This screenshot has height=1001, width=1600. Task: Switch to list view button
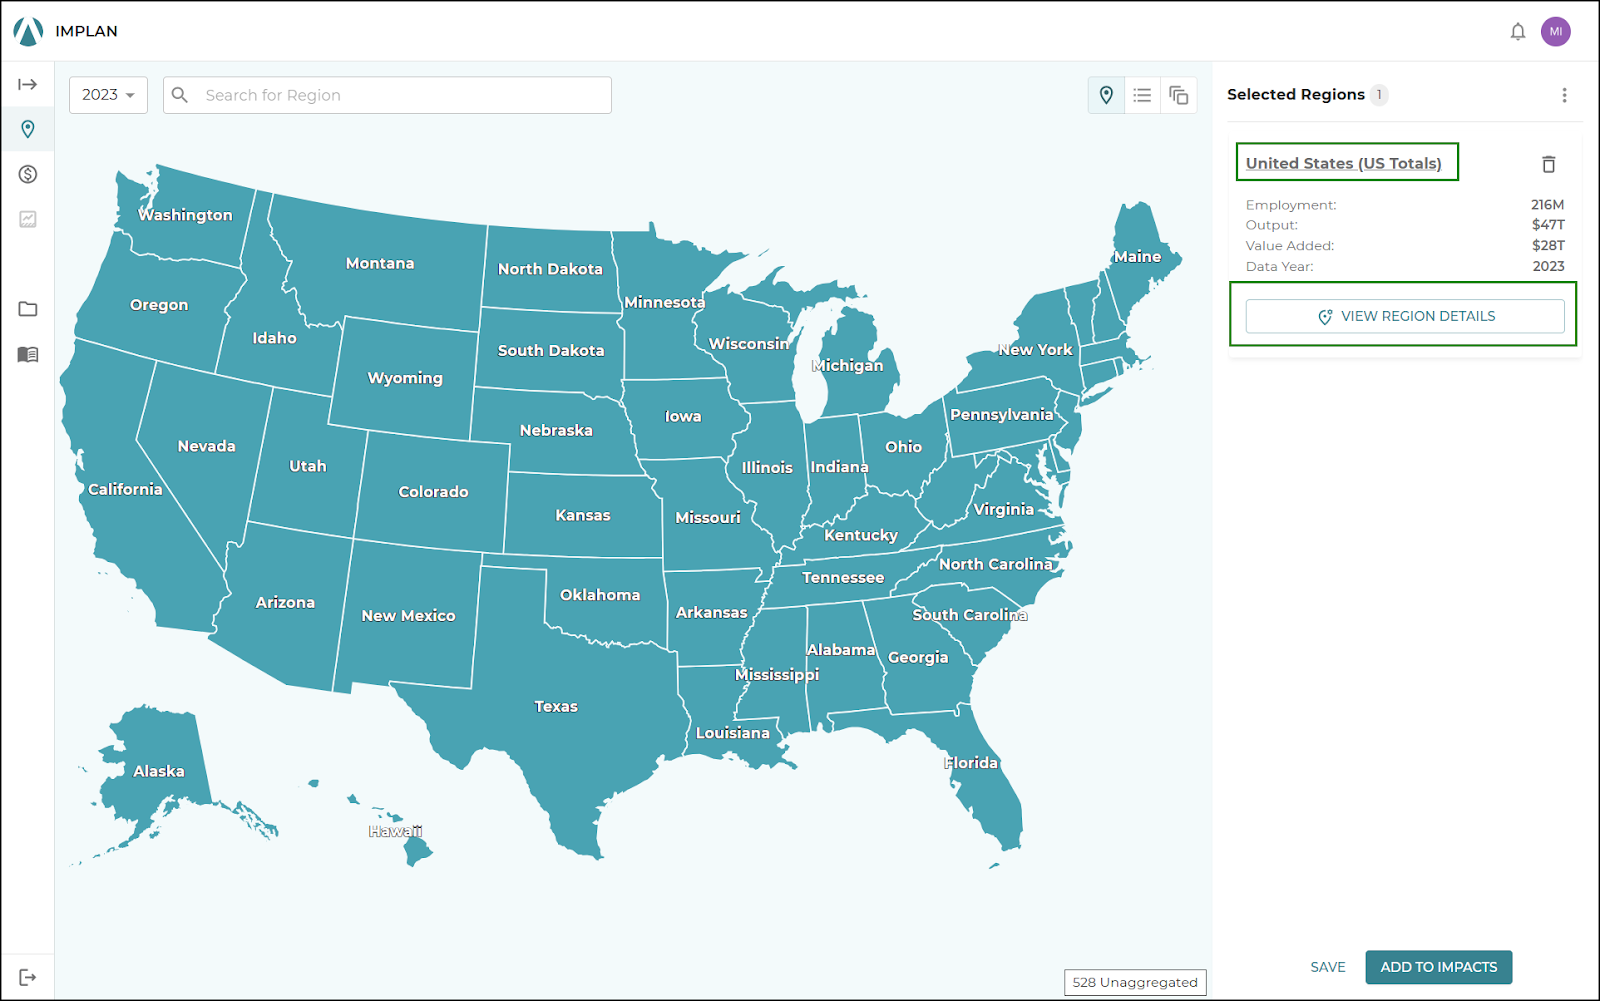(x=1142, y=95)
